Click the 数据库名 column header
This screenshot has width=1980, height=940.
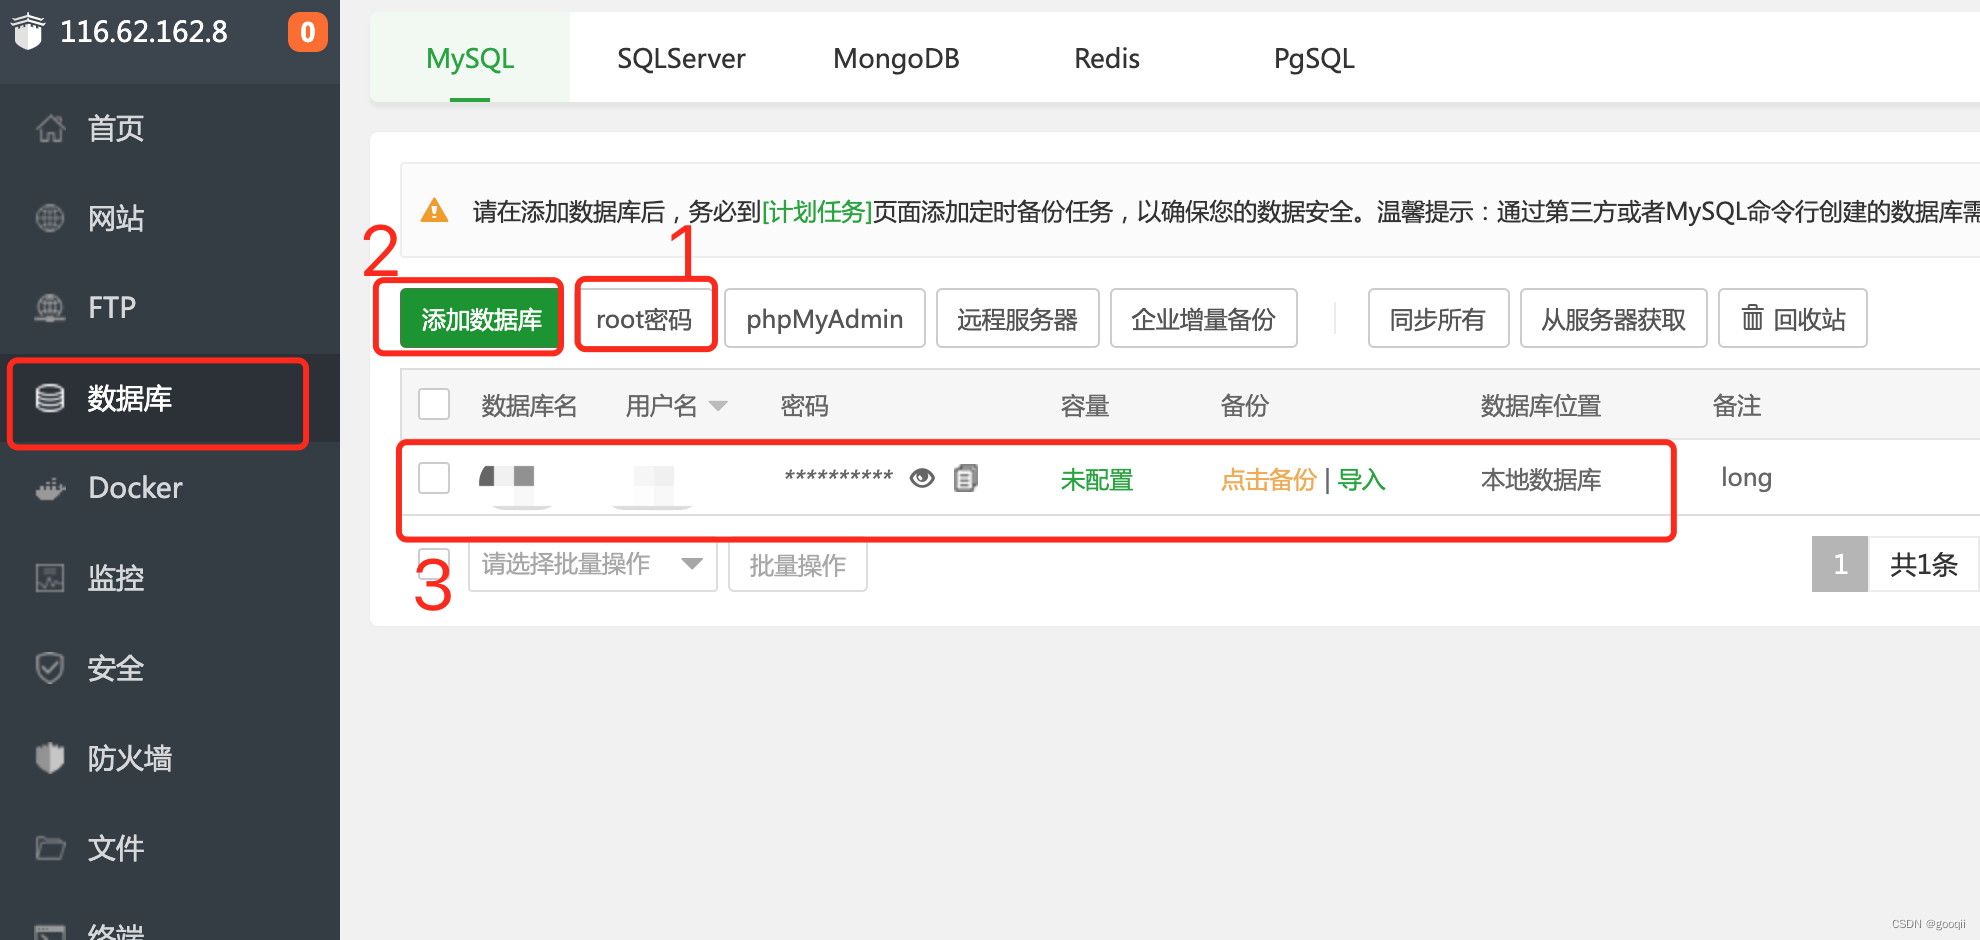pyautogui.click(x=530, y=406)
